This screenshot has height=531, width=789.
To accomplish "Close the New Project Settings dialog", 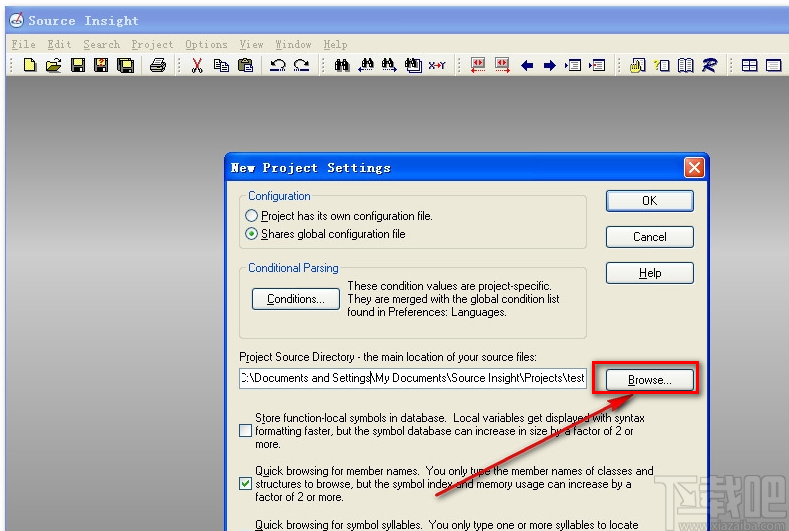I will tap(694, 168).
